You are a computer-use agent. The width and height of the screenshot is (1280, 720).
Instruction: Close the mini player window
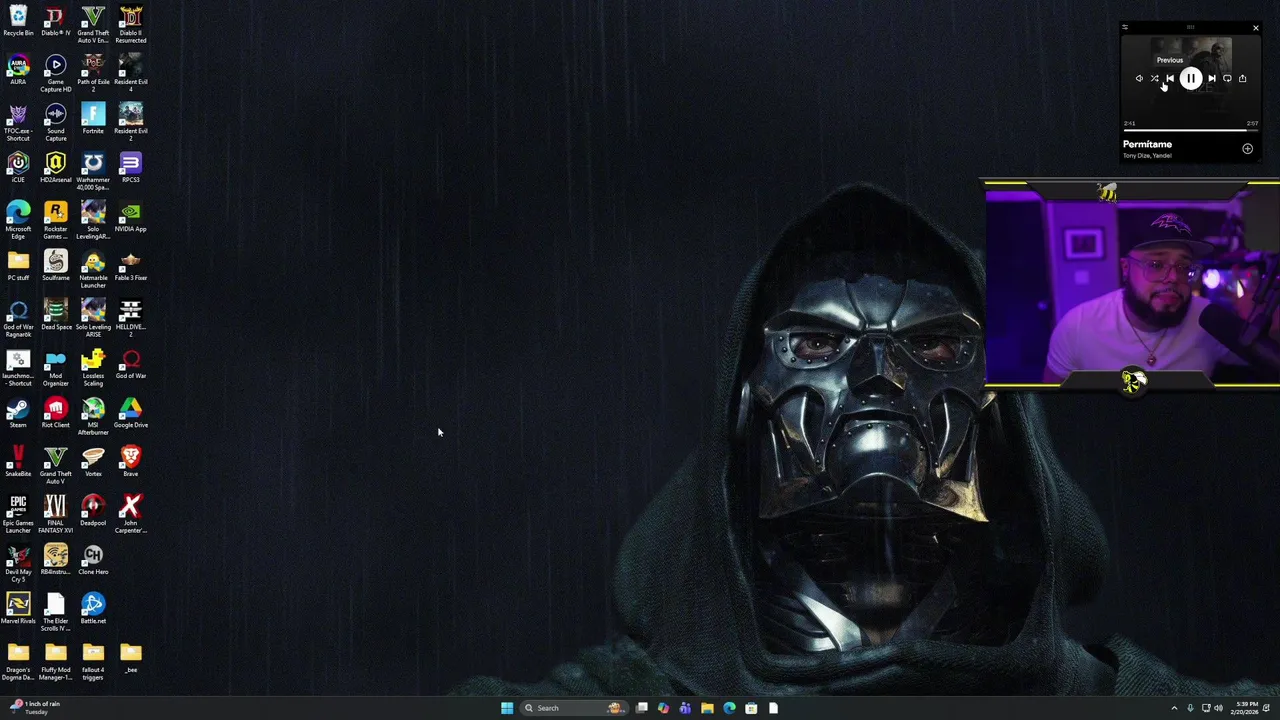tap(1256, 28)
